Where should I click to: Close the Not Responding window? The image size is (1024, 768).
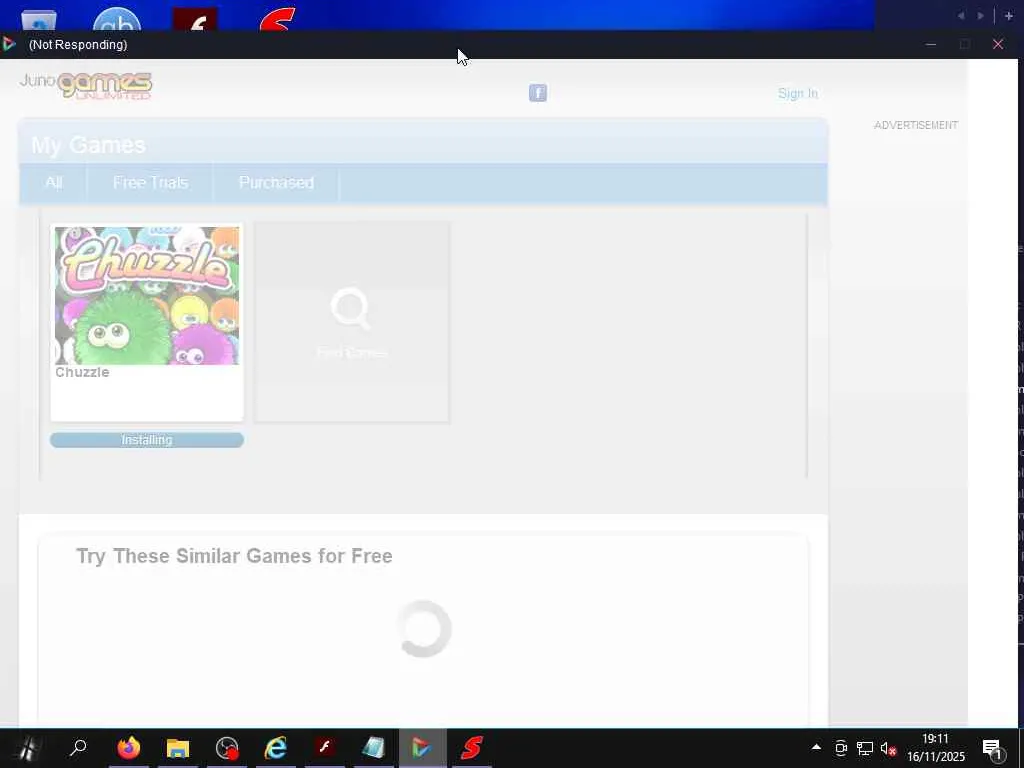pos(997,44)
